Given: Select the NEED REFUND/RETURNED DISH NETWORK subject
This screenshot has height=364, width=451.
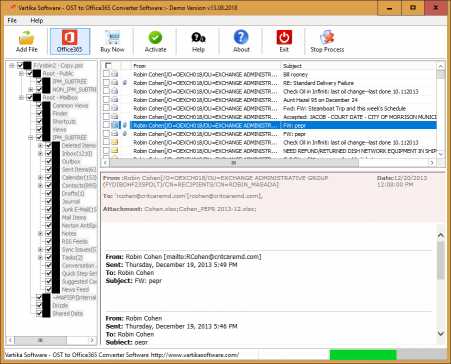Looking at the screenshot, I should (x=360, y=151).
